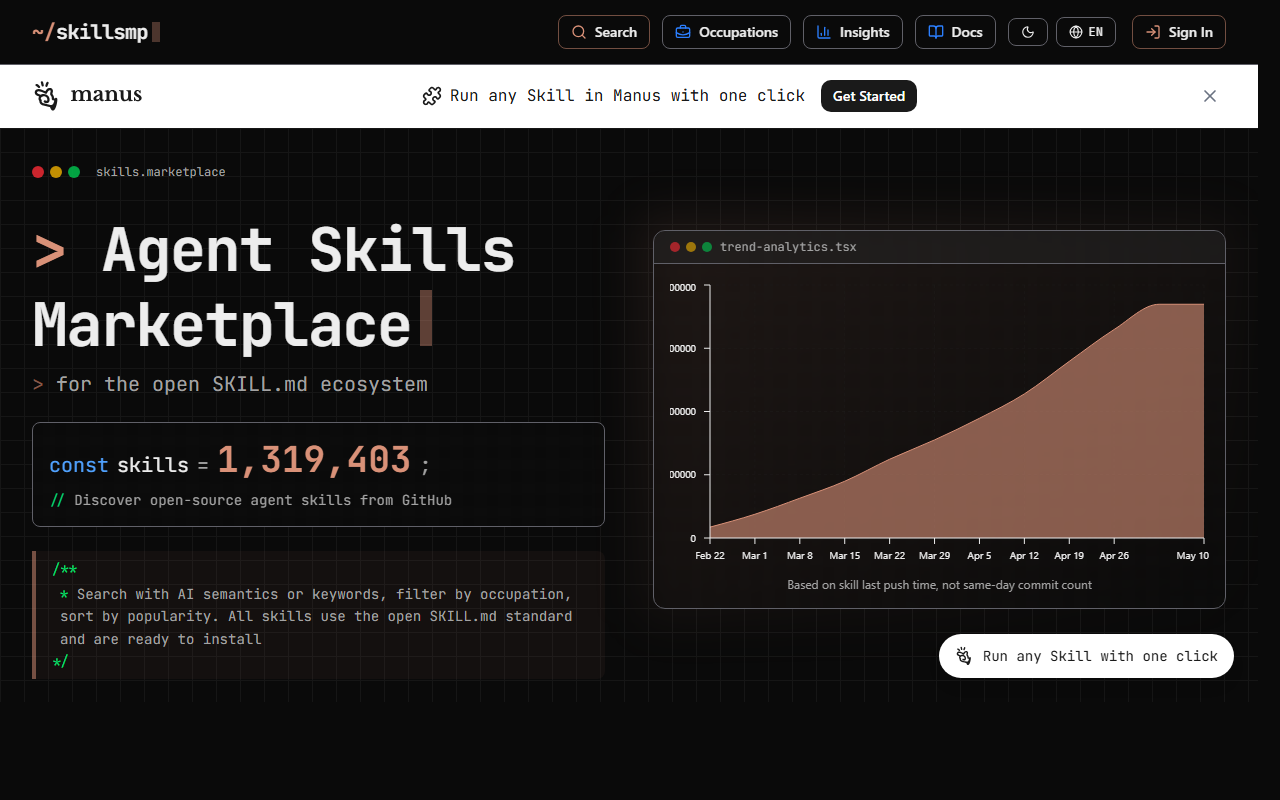Click the yellow dot beside skills.marketplace
The height and width of the screenshot is (800, 1280).
click(x=56, y=172)
